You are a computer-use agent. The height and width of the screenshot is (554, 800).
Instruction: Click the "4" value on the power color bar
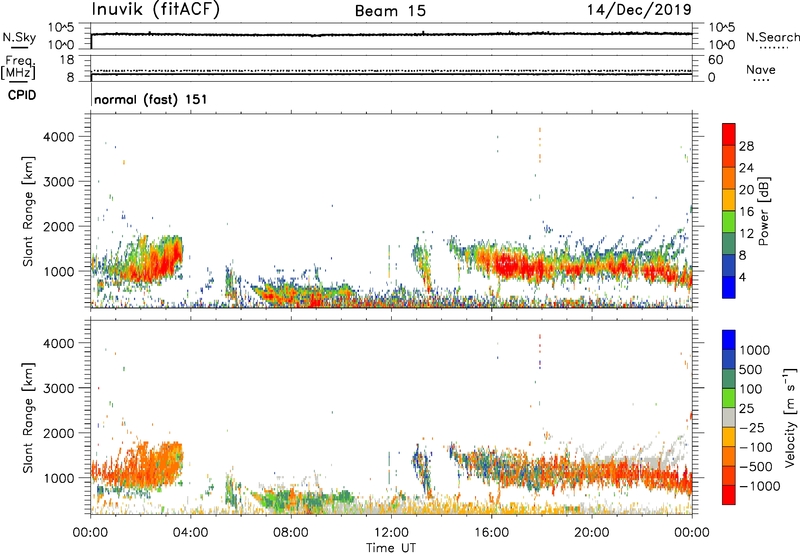(742, 278)
